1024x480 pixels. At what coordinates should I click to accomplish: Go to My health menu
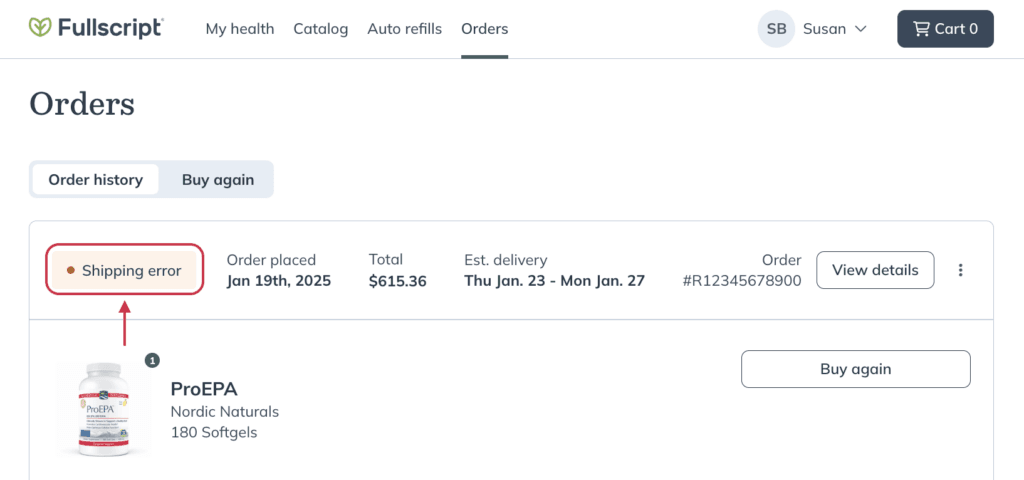coord(240,29)
